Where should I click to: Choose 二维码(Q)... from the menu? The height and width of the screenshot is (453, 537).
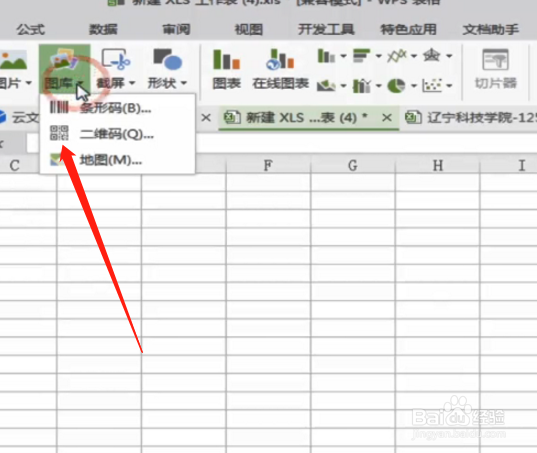117,134
